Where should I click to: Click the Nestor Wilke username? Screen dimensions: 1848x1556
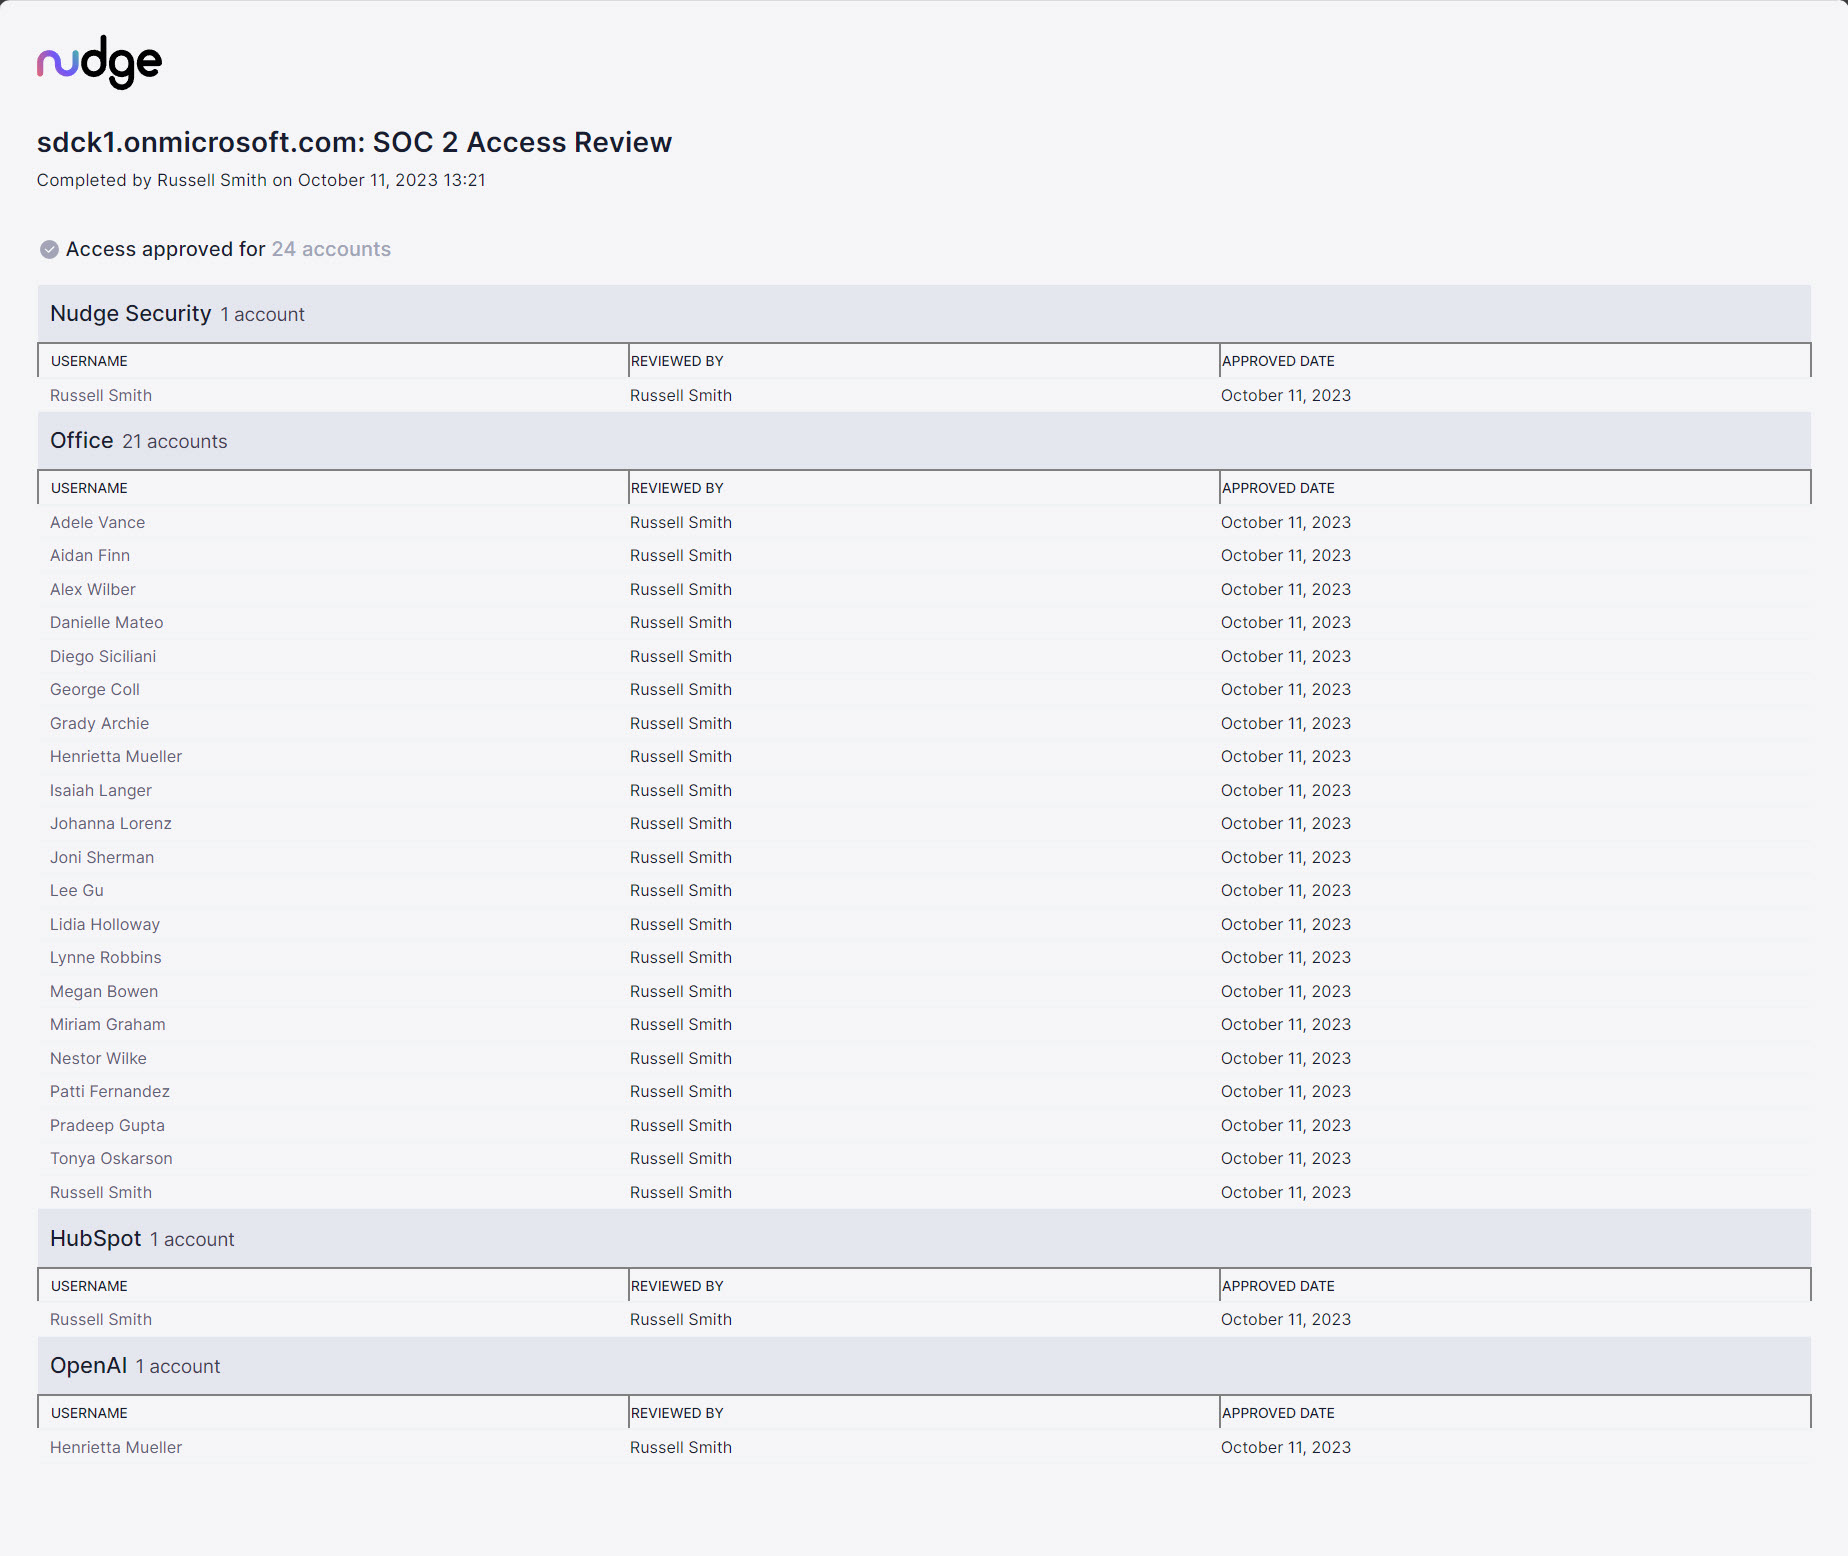click(98, 1058)
